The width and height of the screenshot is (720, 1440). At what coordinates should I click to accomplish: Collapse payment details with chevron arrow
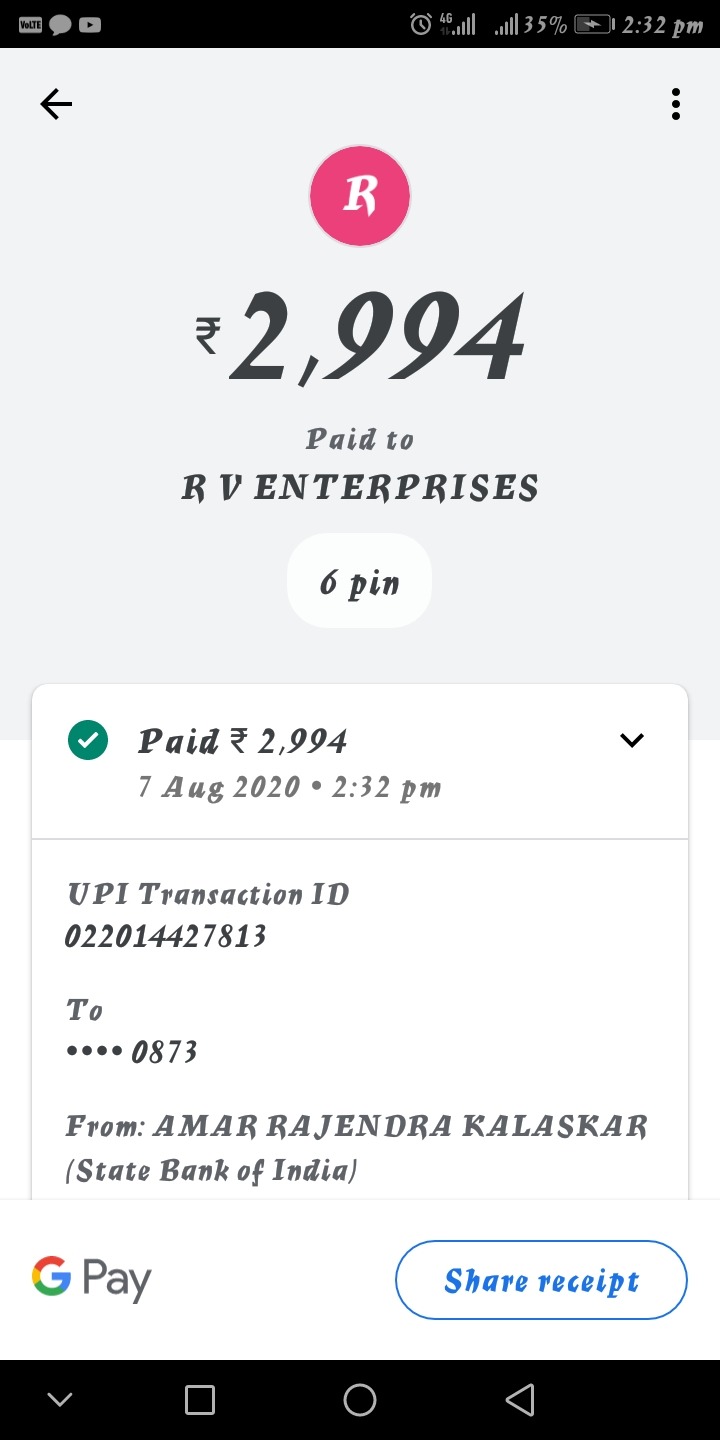(x=632, y=741)
